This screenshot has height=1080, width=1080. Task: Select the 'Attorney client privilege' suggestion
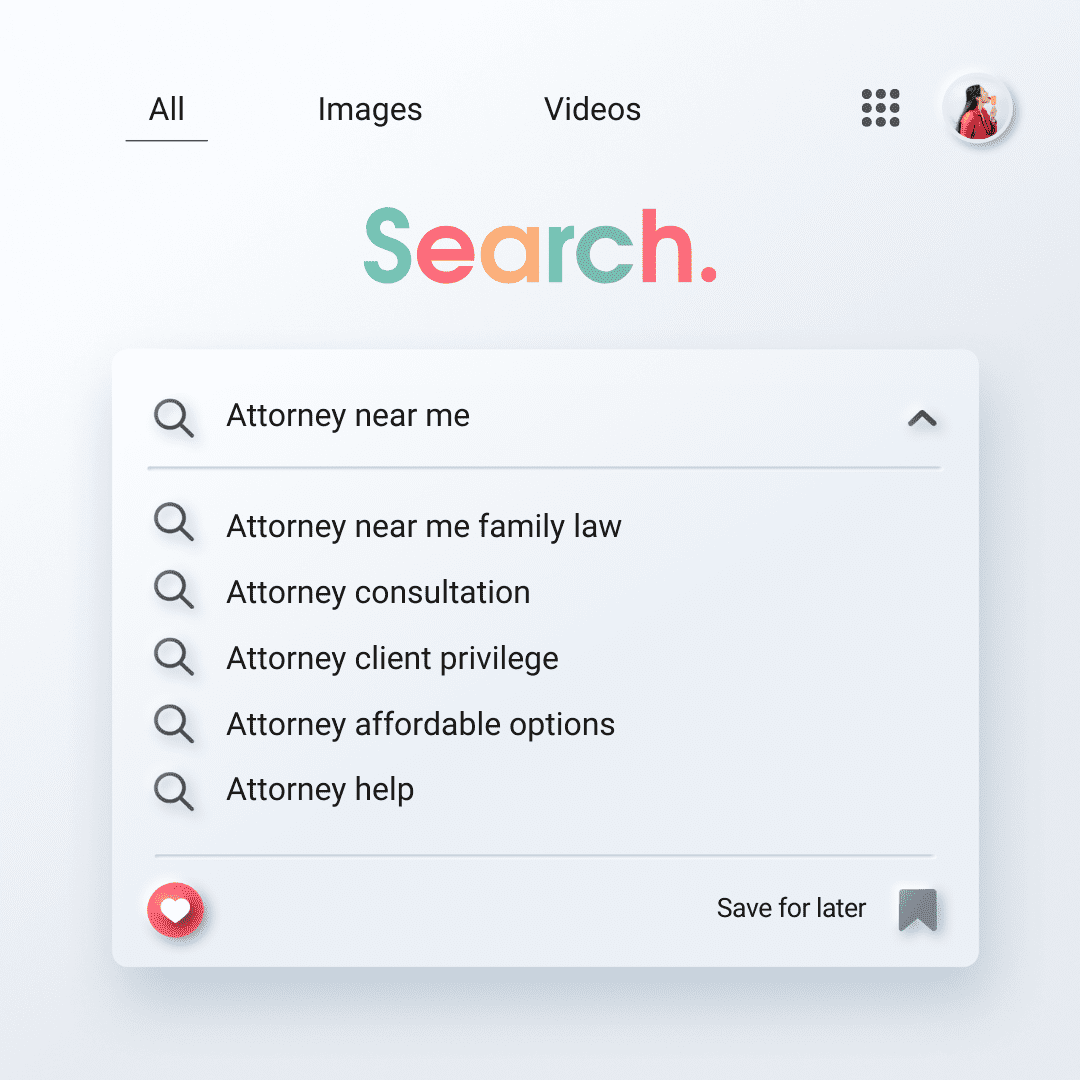(392, 658)
